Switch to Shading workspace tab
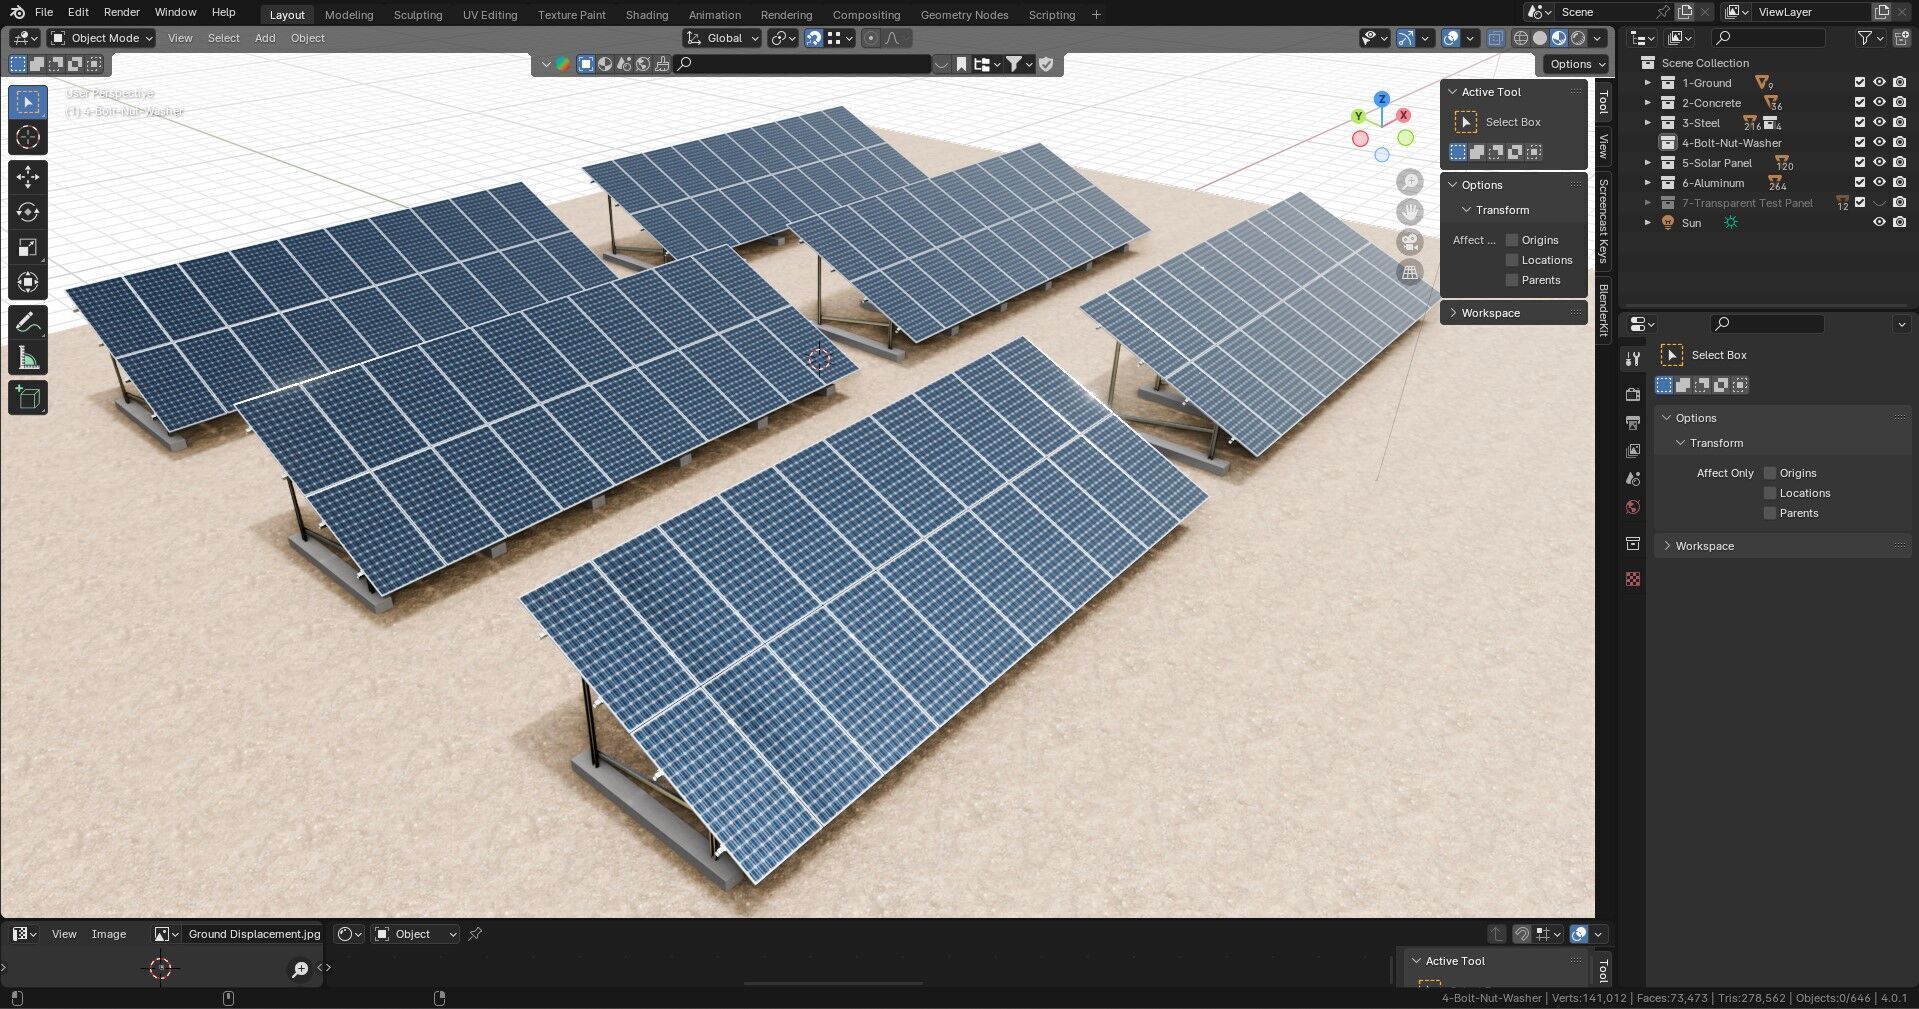This screenshot has height=1009, width=1919. tap(647, 15)
